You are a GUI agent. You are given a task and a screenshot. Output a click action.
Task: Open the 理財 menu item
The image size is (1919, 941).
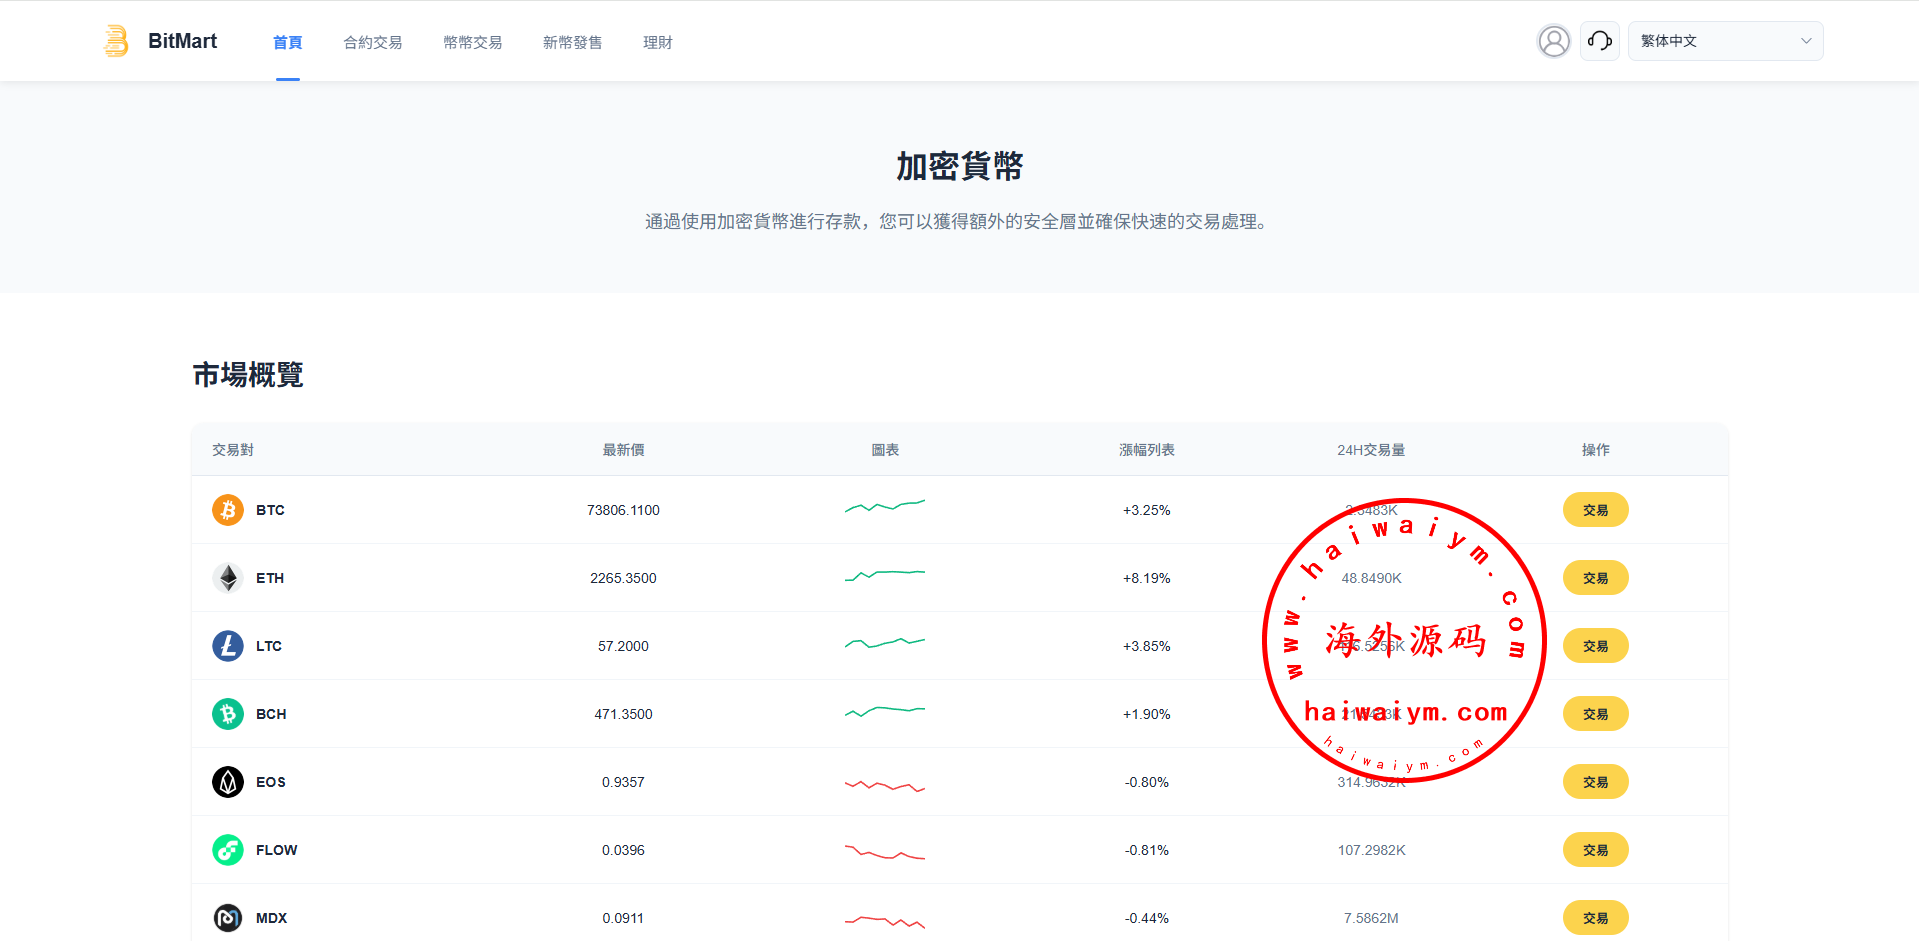657,42
